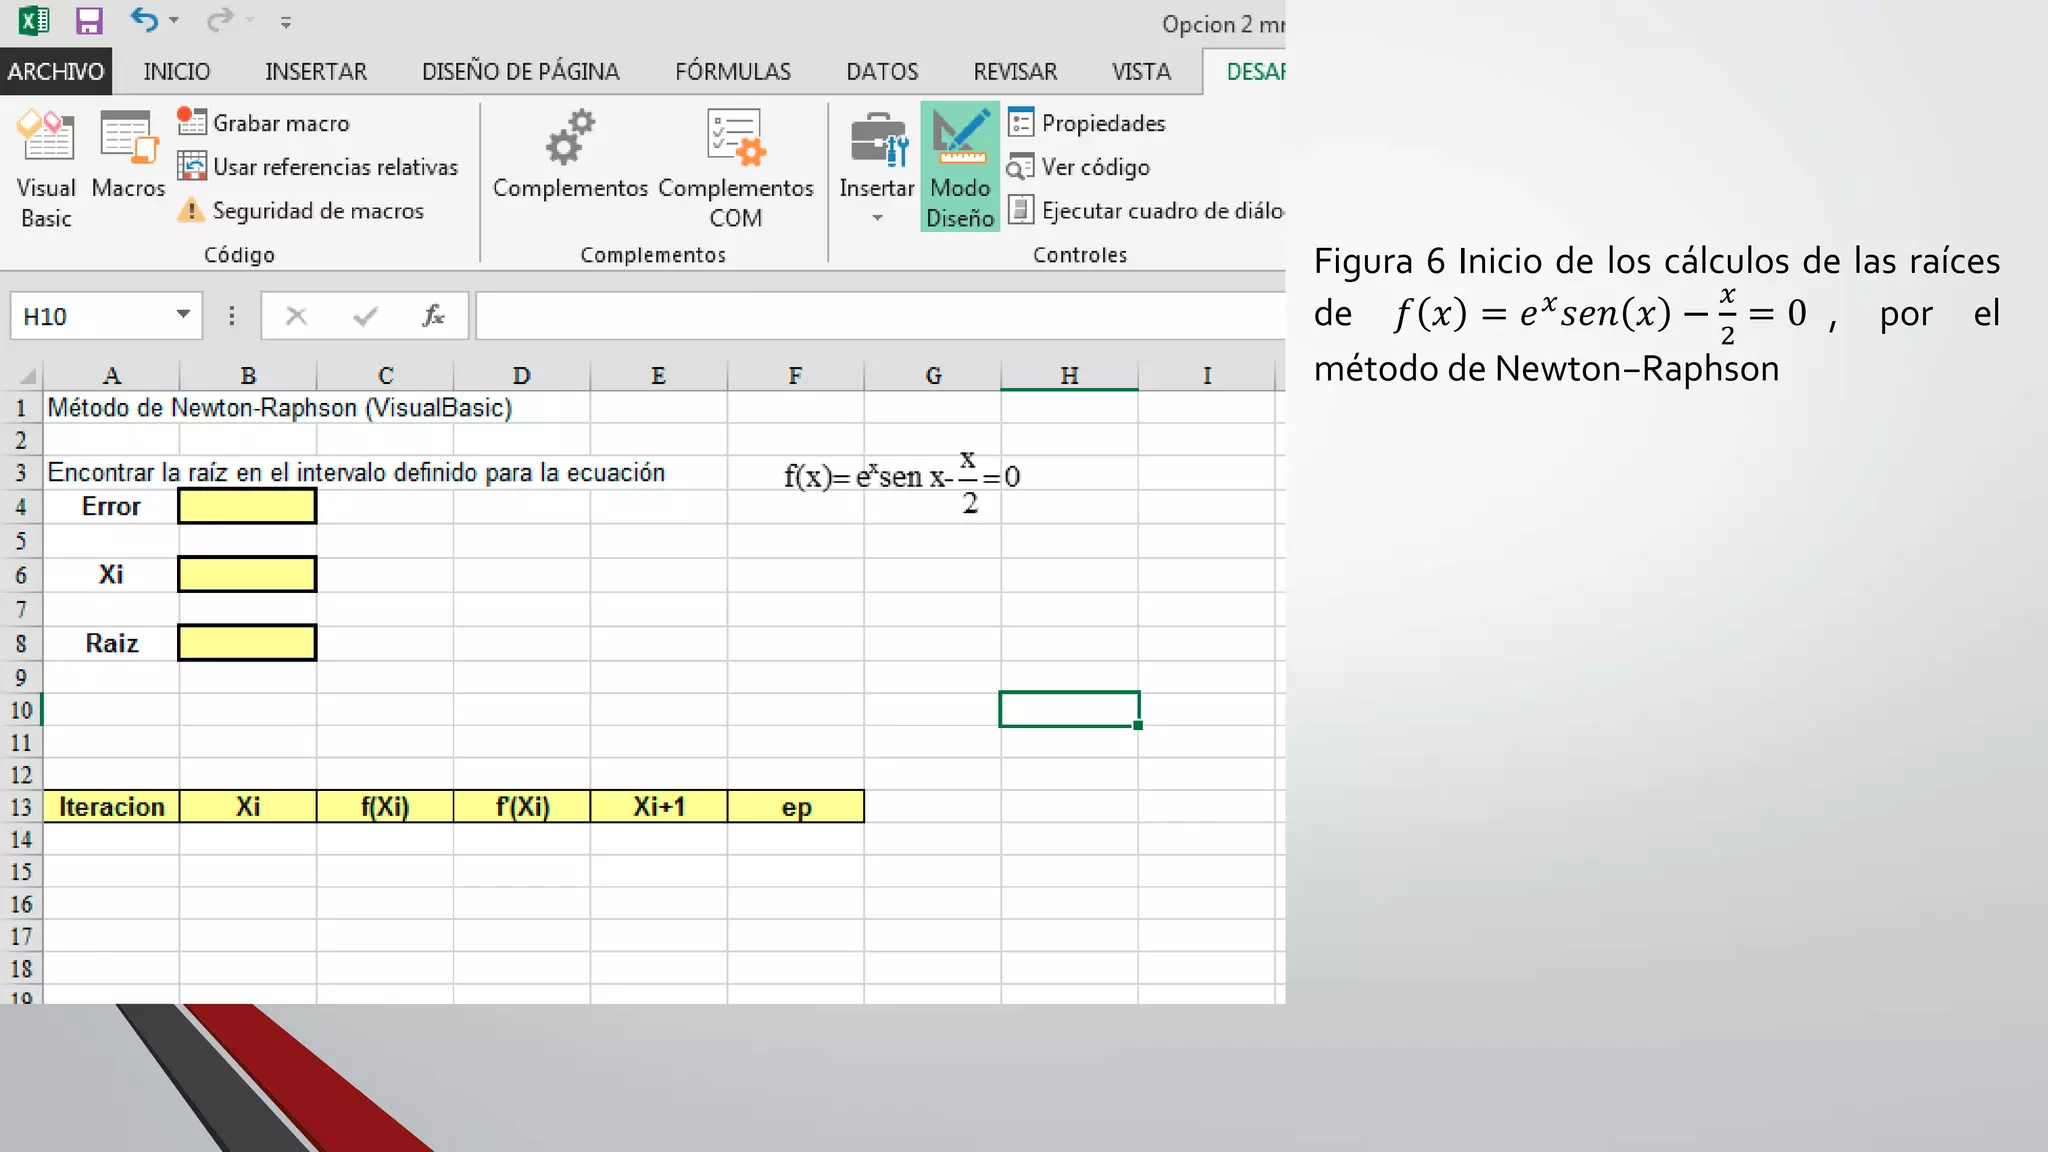
Task: Save the workbook with the floppy icon
Action: [x=90, y=21]
